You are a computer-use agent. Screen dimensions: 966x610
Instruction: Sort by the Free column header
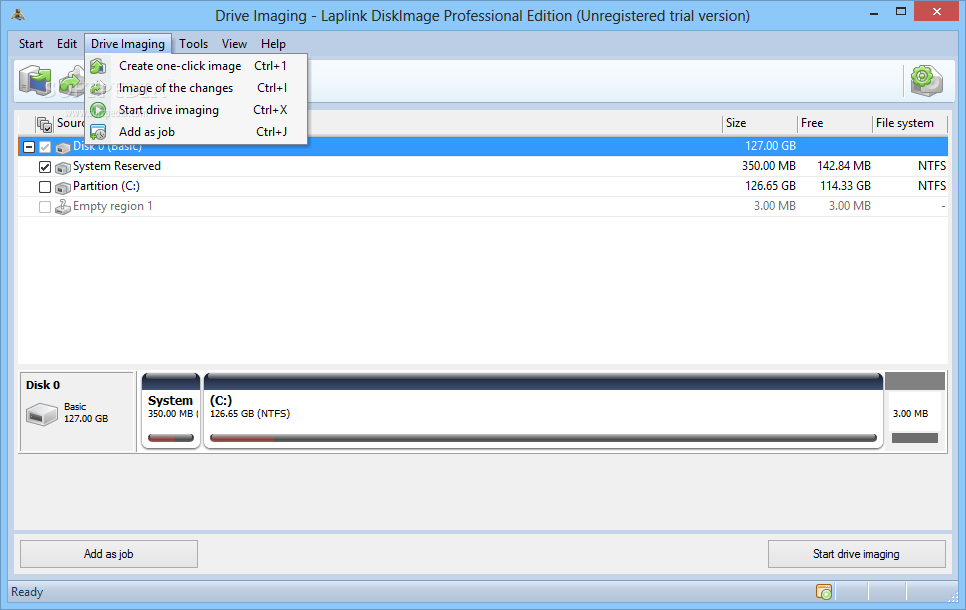(x=835, y=123)
